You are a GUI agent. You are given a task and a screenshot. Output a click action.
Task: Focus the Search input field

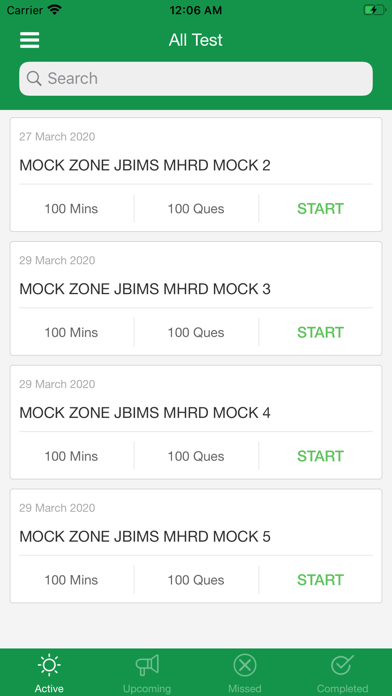coord(196,79)
